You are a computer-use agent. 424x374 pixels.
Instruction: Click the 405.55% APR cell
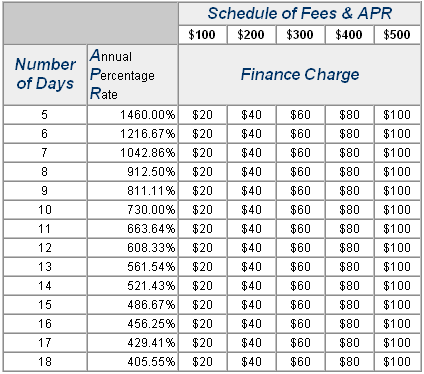(132, 362)
